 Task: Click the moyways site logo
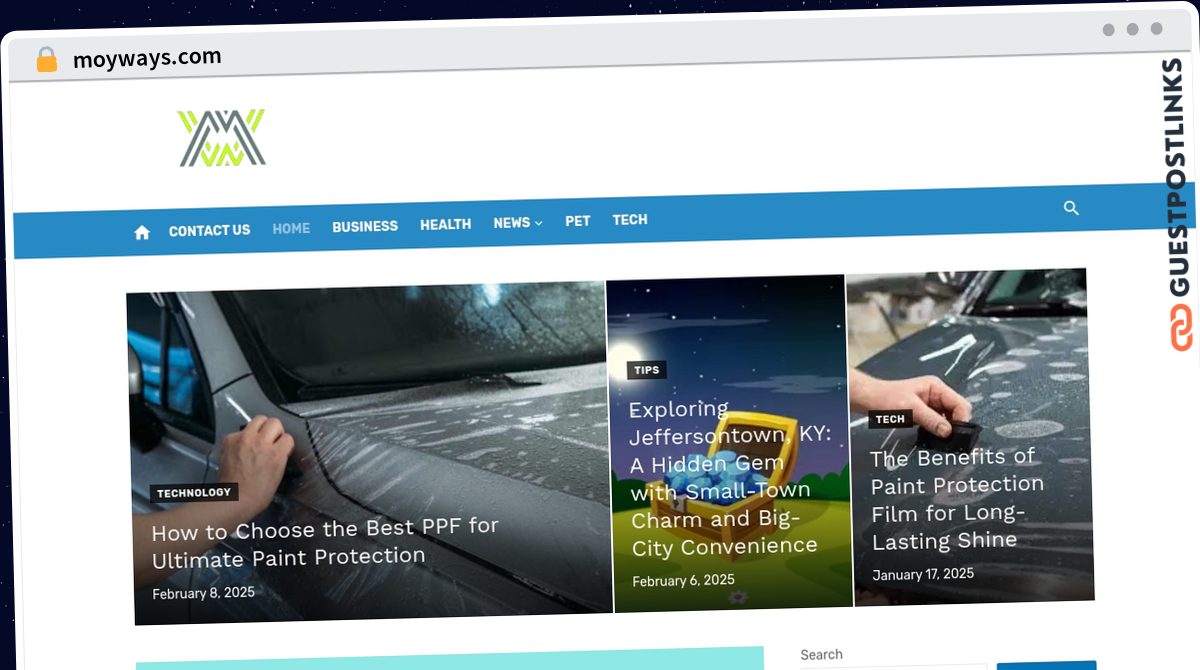pos(221,138)
